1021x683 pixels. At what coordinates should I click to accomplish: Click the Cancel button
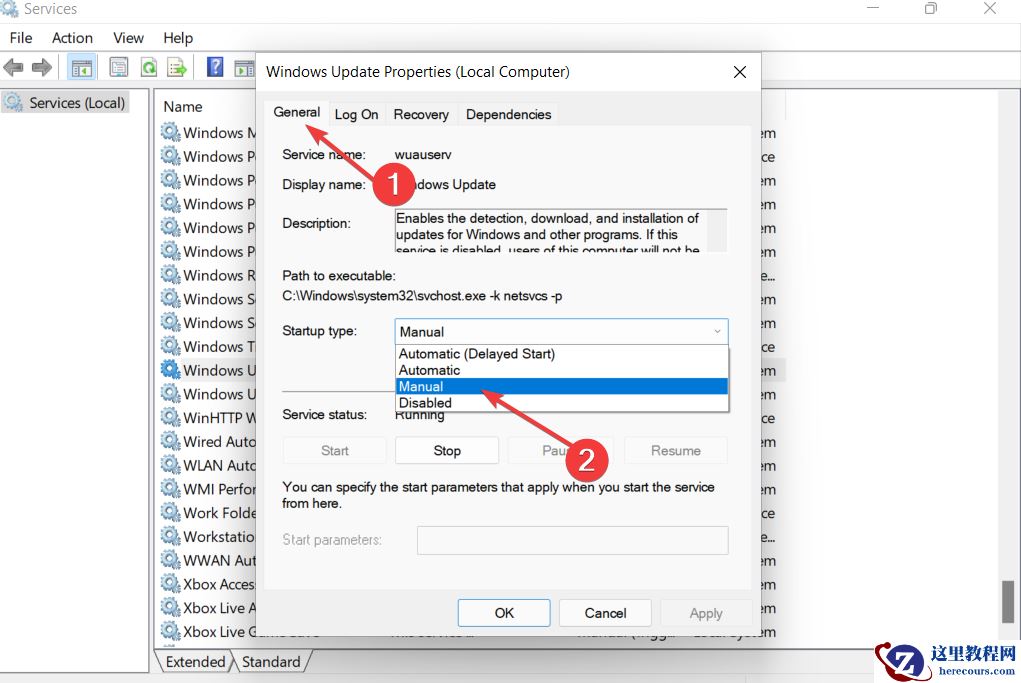click(606, 613)
